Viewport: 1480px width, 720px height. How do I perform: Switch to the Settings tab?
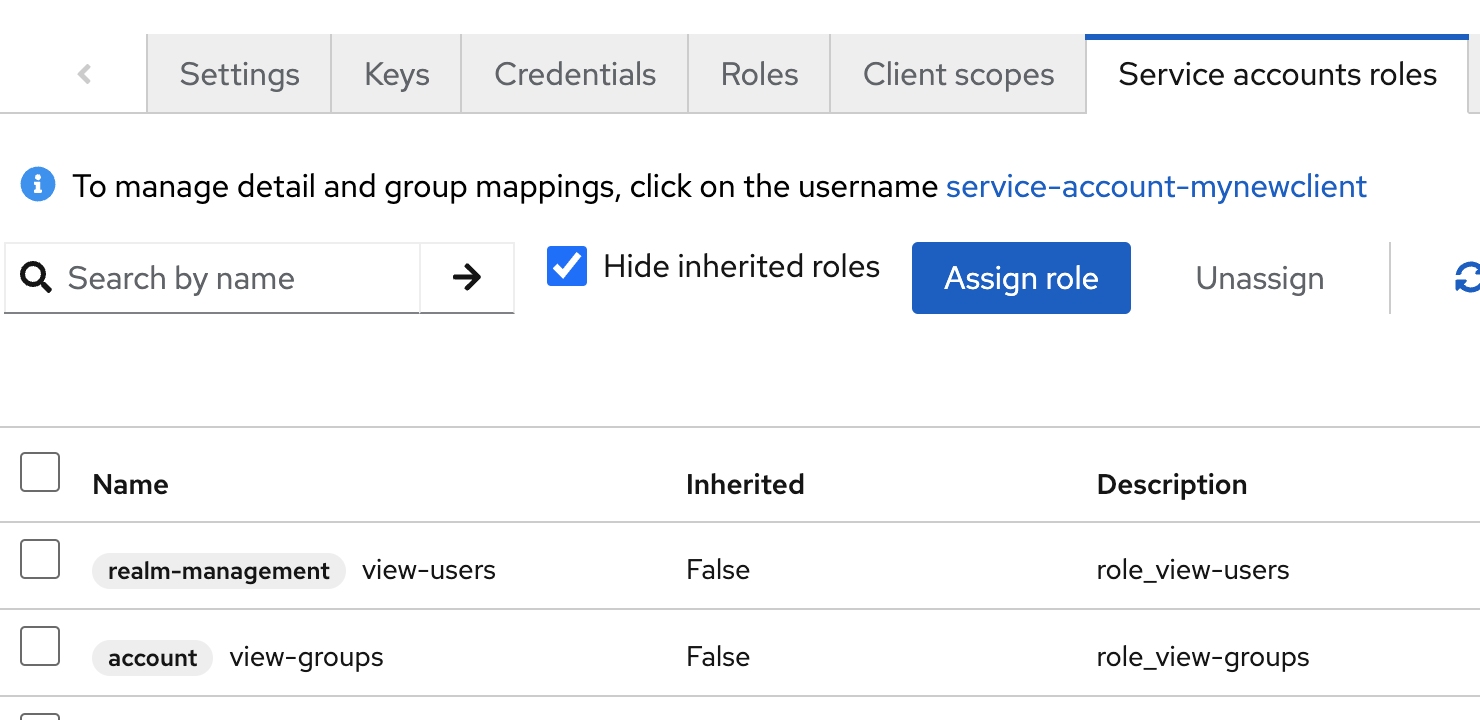[239, 73]
